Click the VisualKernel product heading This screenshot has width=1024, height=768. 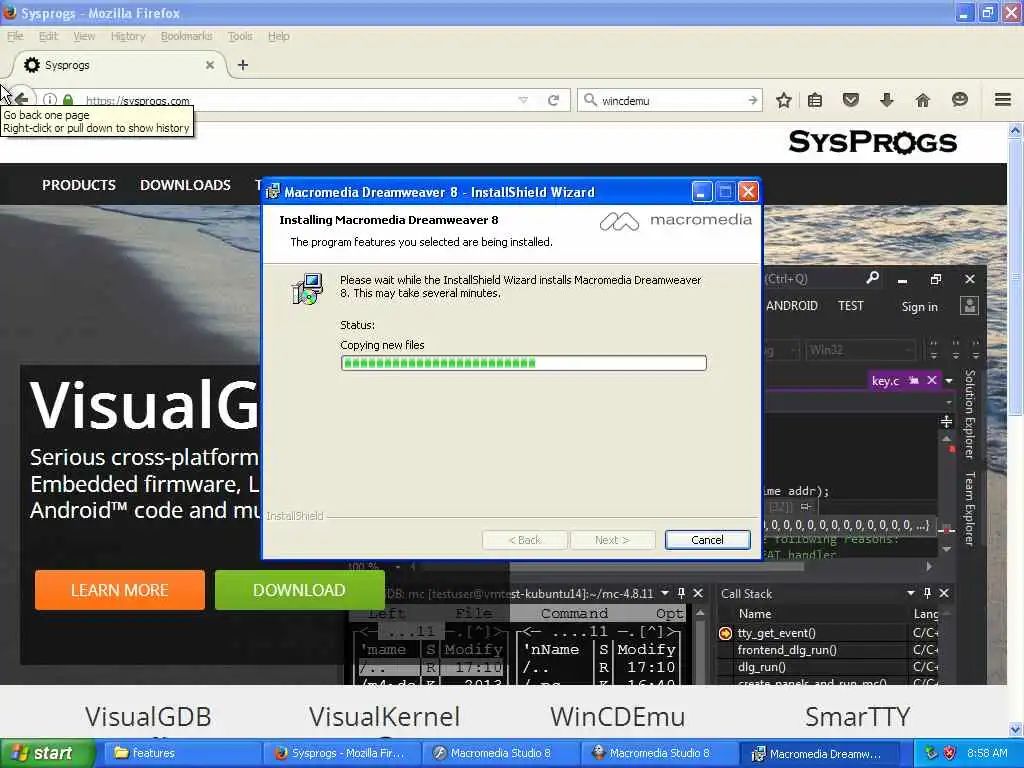(384, 716)
